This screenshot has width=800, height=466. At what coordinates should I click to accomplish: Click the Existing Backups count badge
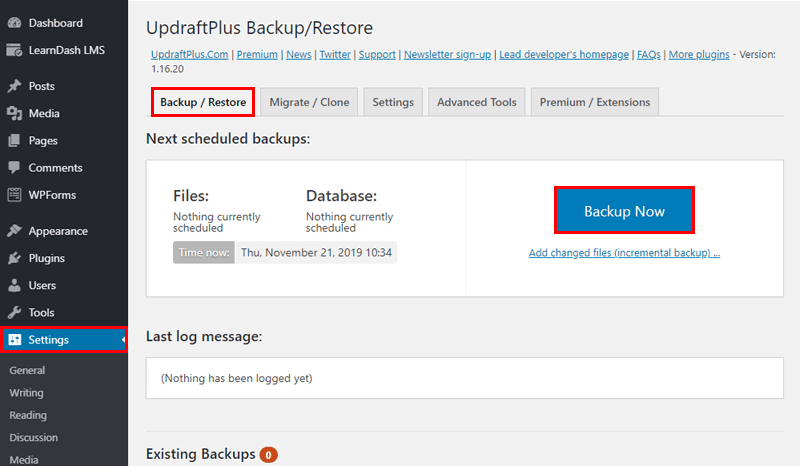coord(268,455)
